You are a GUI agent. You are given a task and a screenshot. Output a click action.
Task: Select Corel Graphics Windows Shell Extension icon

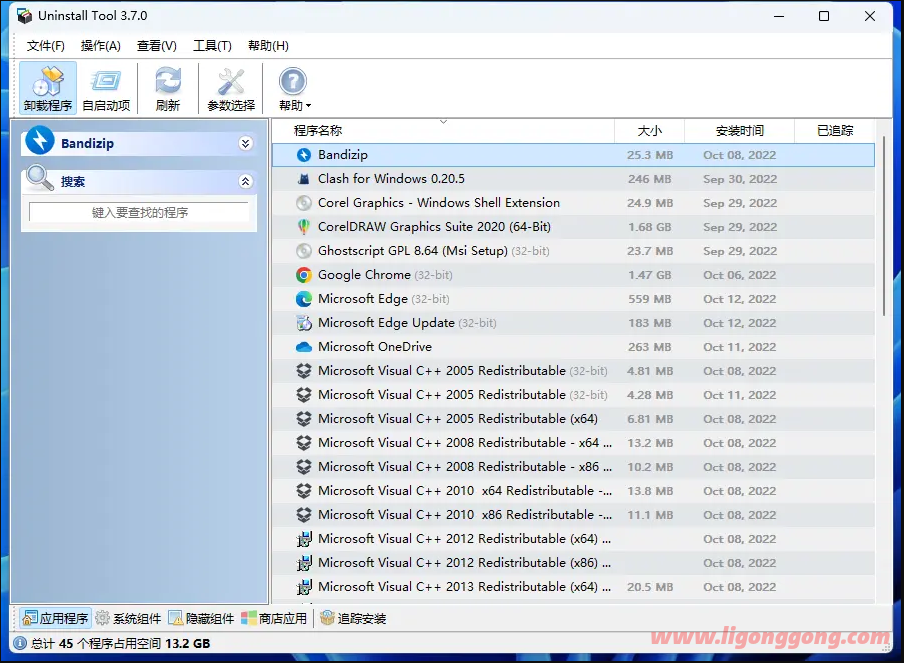304,203
